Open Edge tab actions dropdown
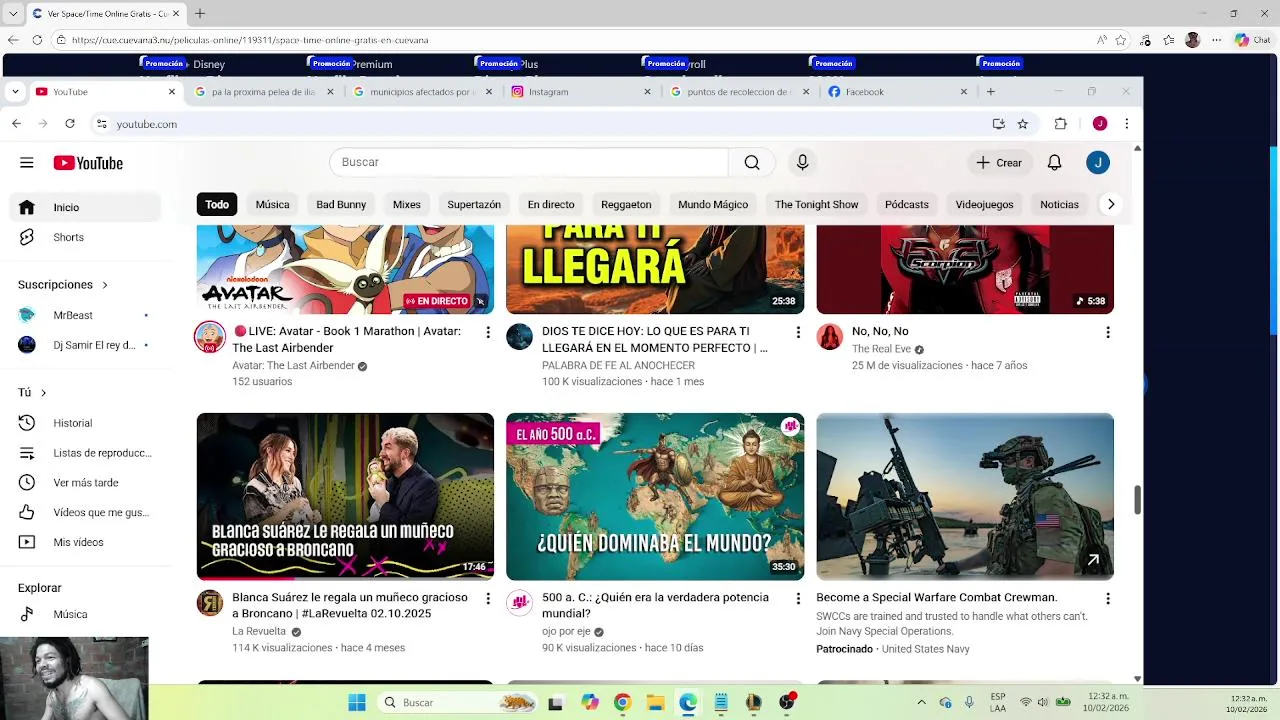 coord(13,13)
